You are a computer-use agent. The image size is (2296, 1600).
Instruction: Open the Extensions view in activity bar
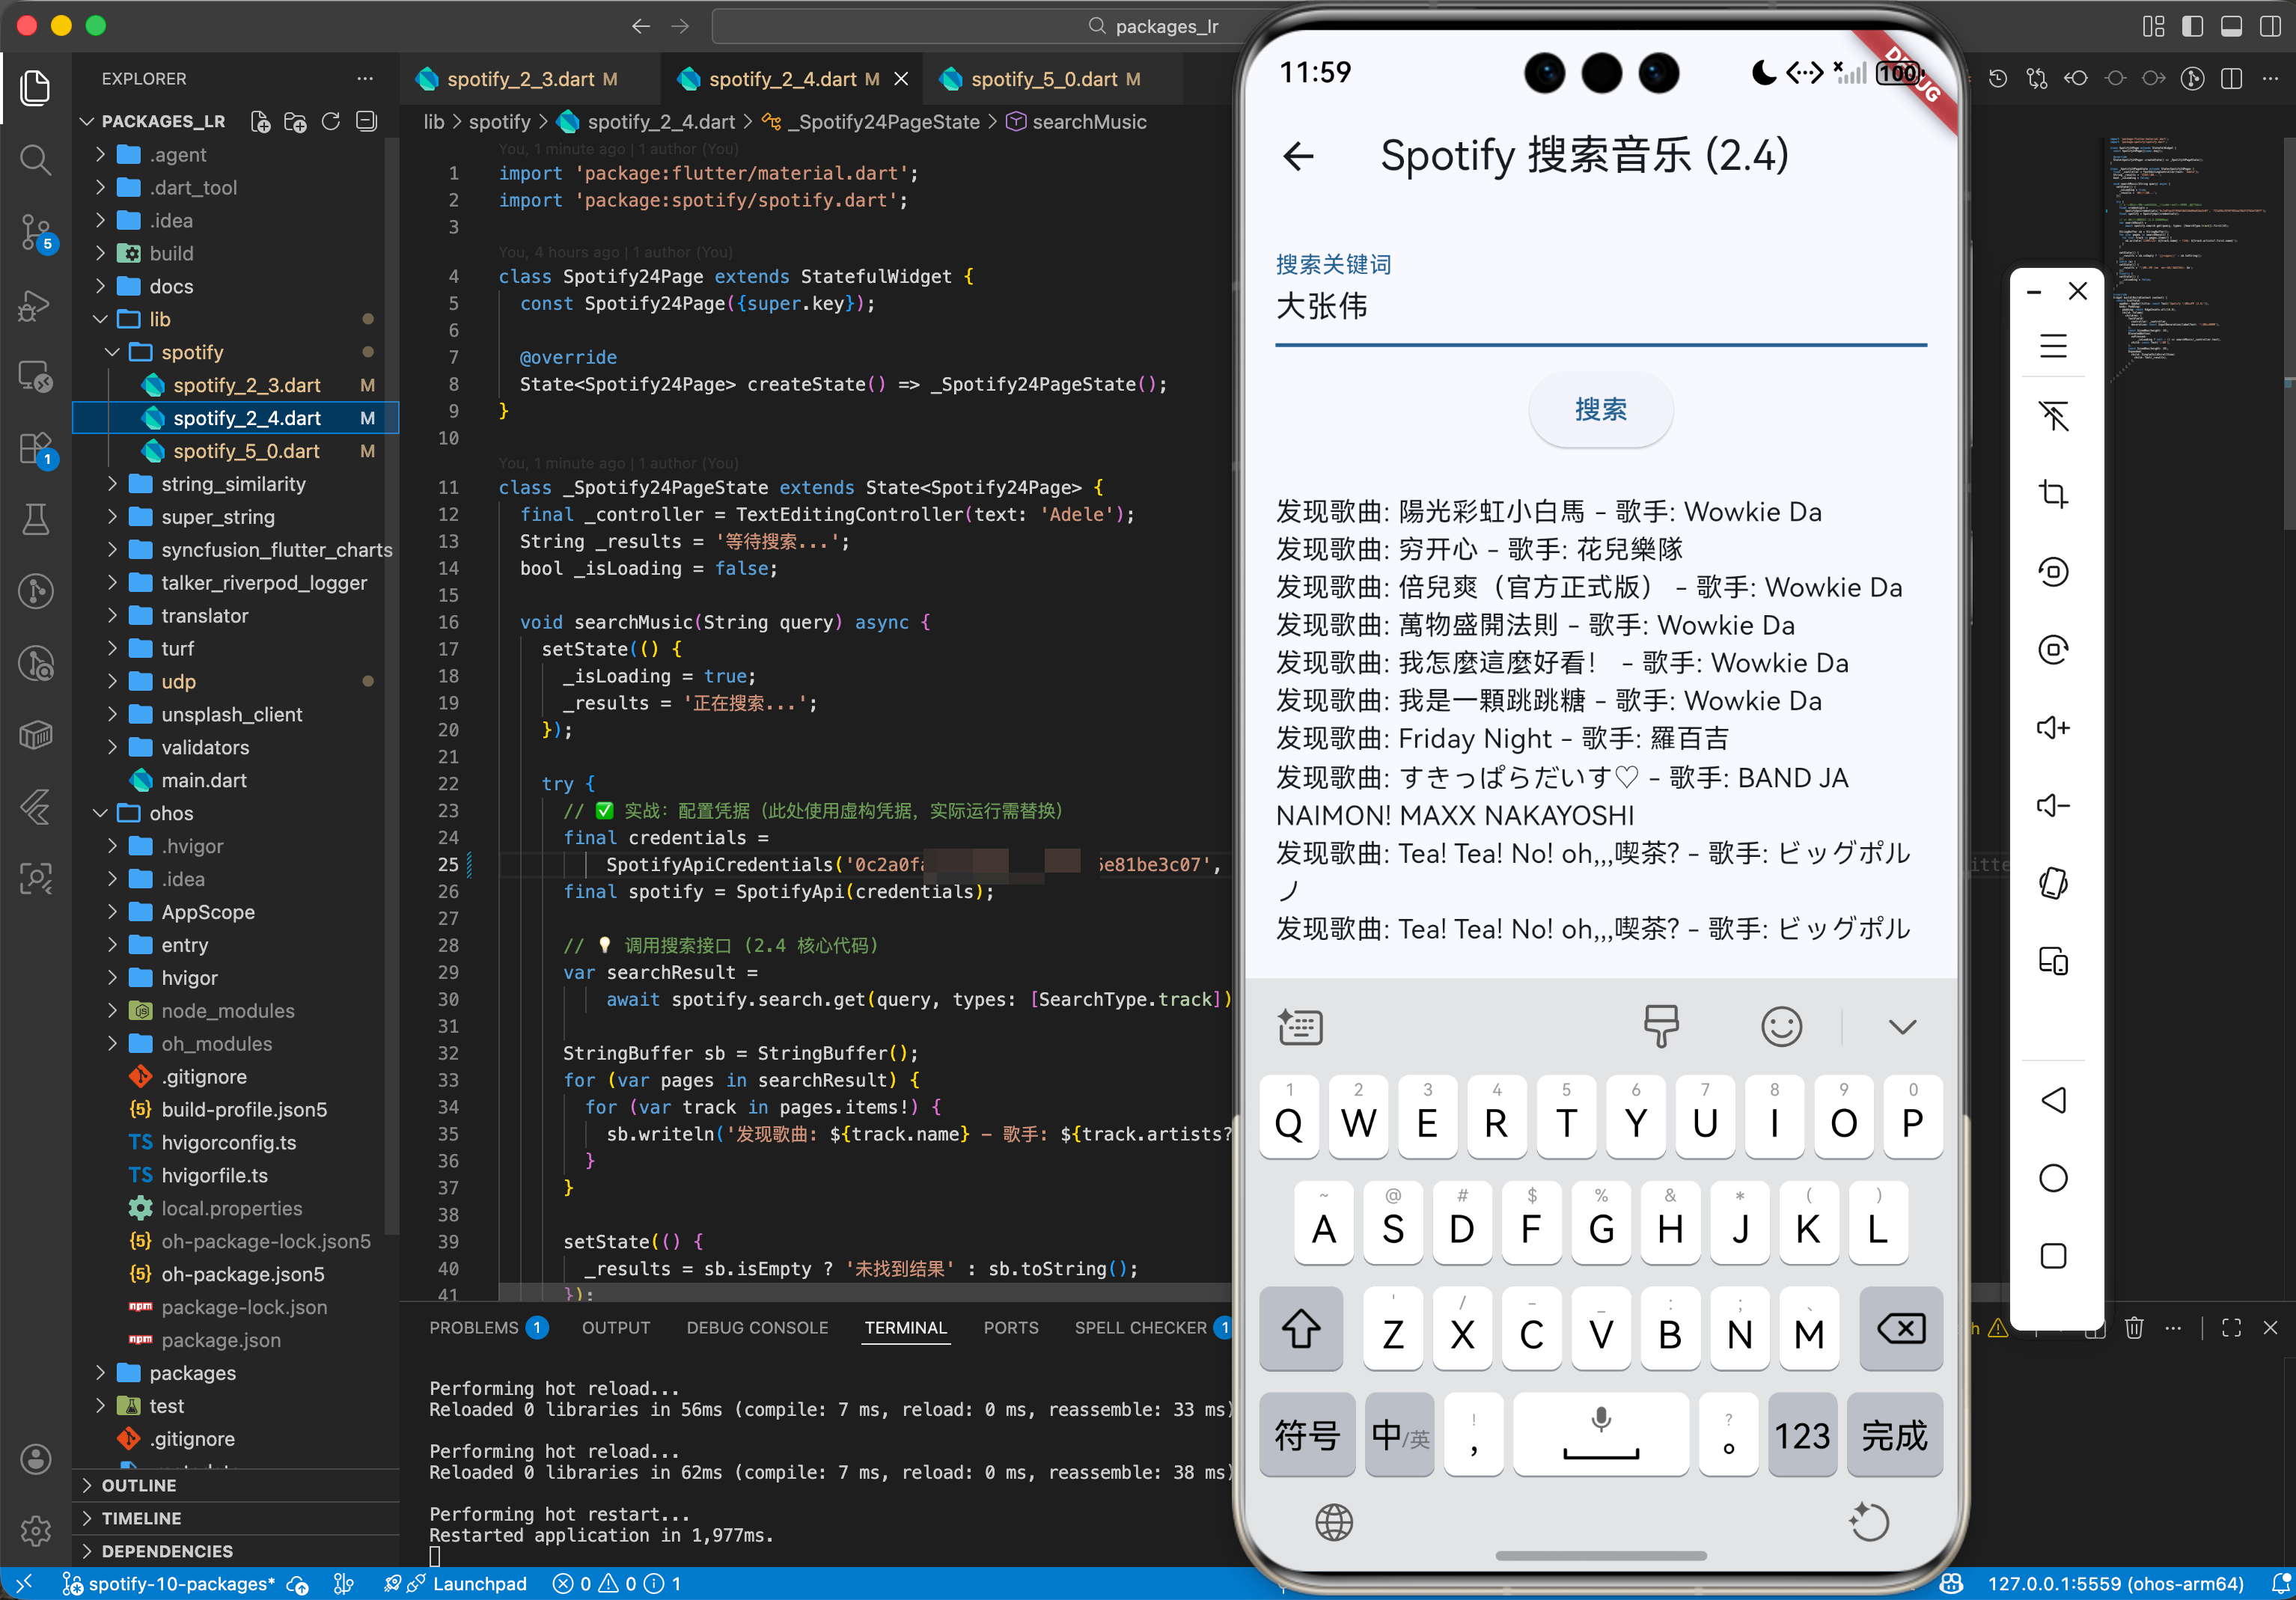[36, 448]
